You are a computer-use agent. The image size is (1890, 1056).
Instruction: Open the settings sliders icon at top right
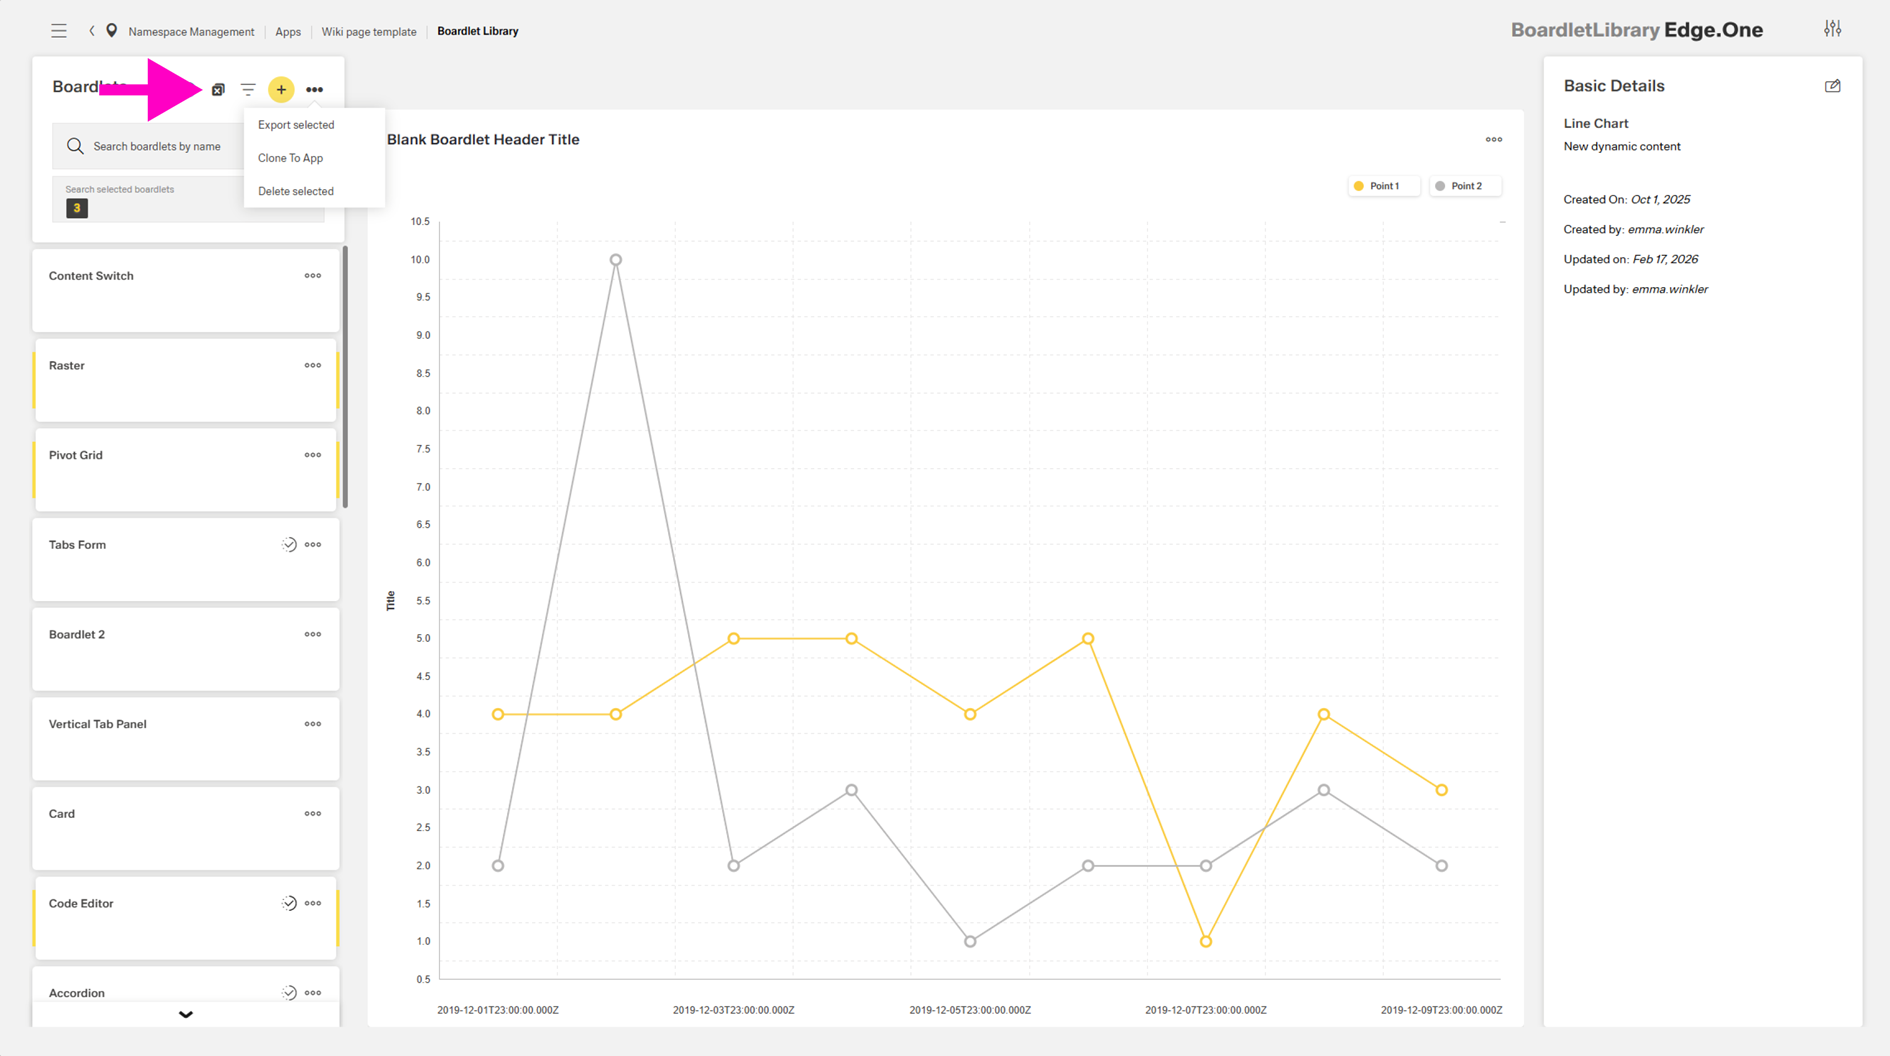[1832, 29]
